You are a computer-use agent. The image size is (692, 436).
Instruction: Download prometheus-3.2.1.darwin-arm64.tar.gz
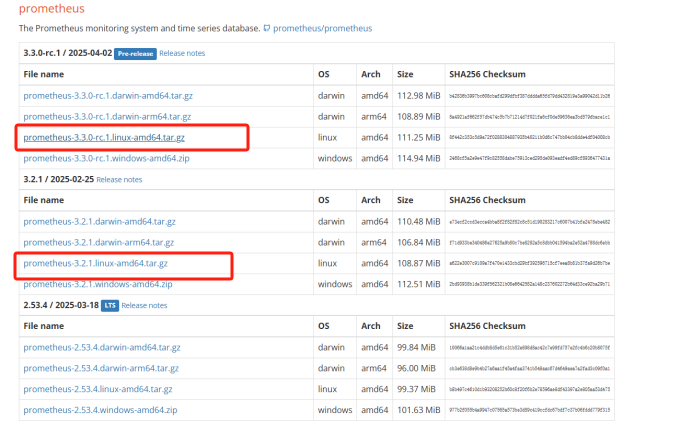click(x=98, y=242)
